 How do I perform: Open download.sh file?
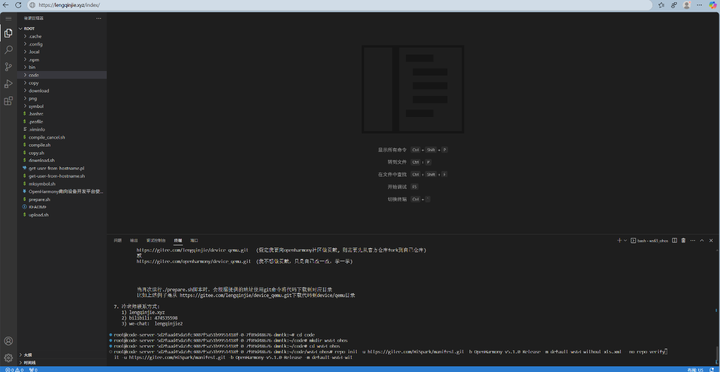pos(62,160)
